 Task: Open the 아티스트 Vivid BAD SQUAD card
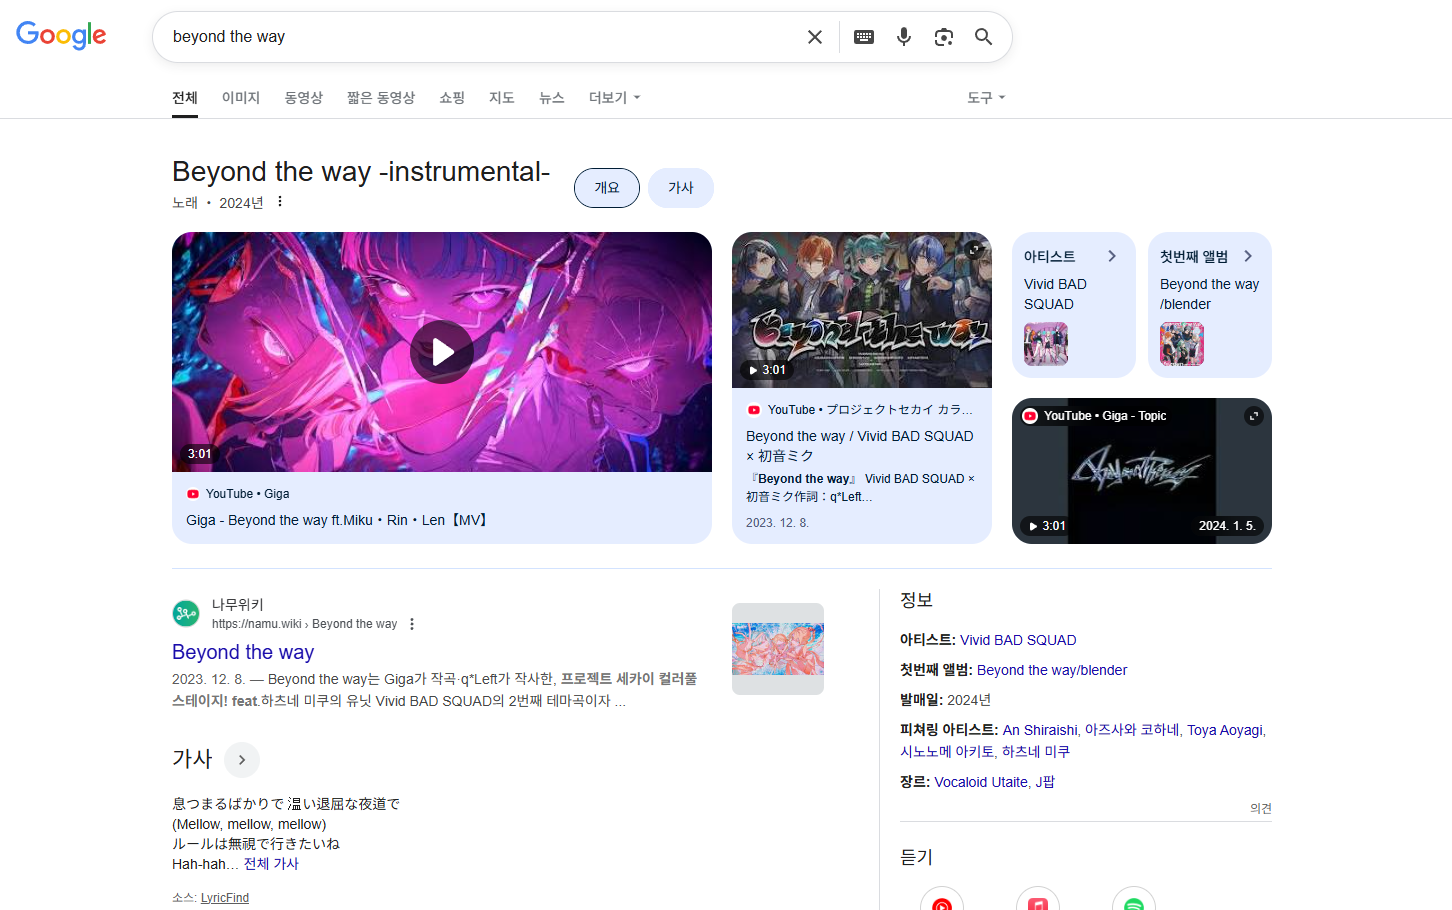(x=1073, y=304)
